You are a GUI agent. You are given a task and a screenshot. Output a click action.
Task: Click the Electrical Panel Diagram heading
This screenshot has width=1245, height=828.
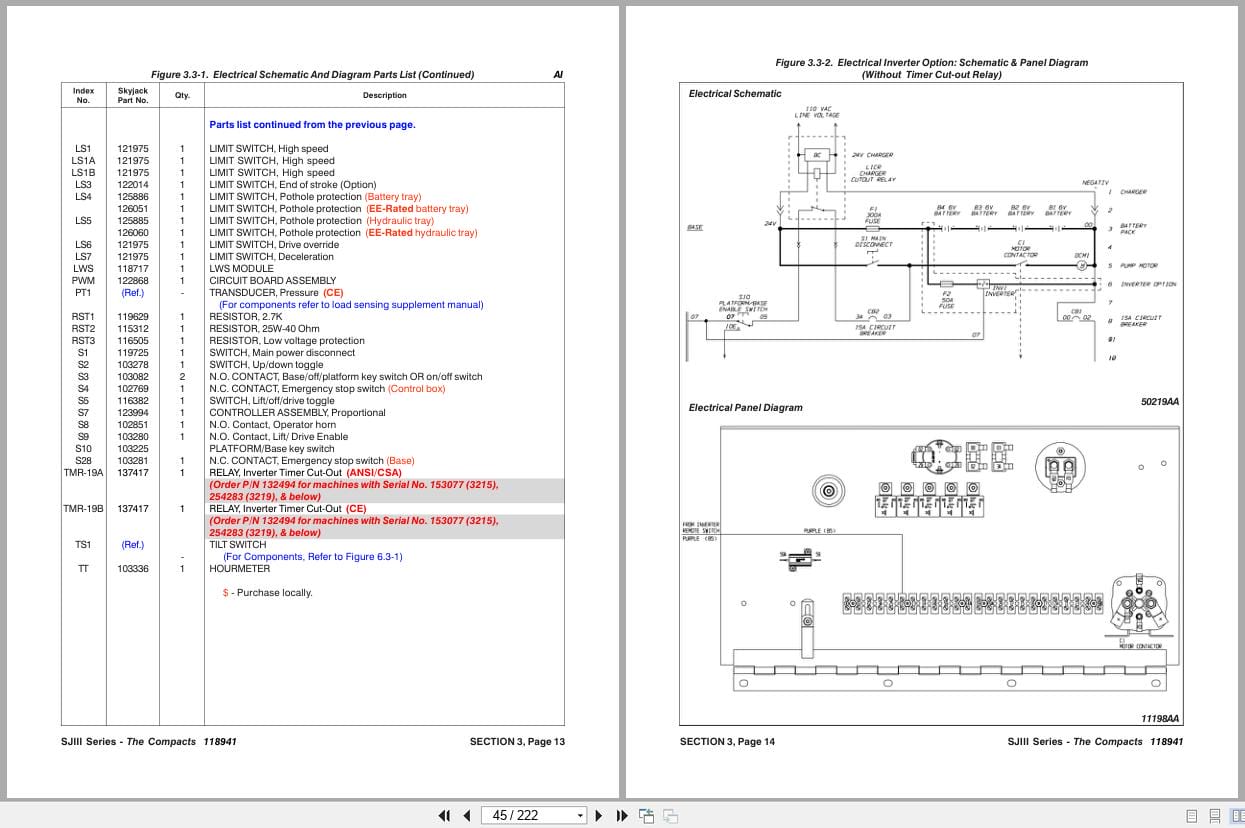click(x=745, y=407)
